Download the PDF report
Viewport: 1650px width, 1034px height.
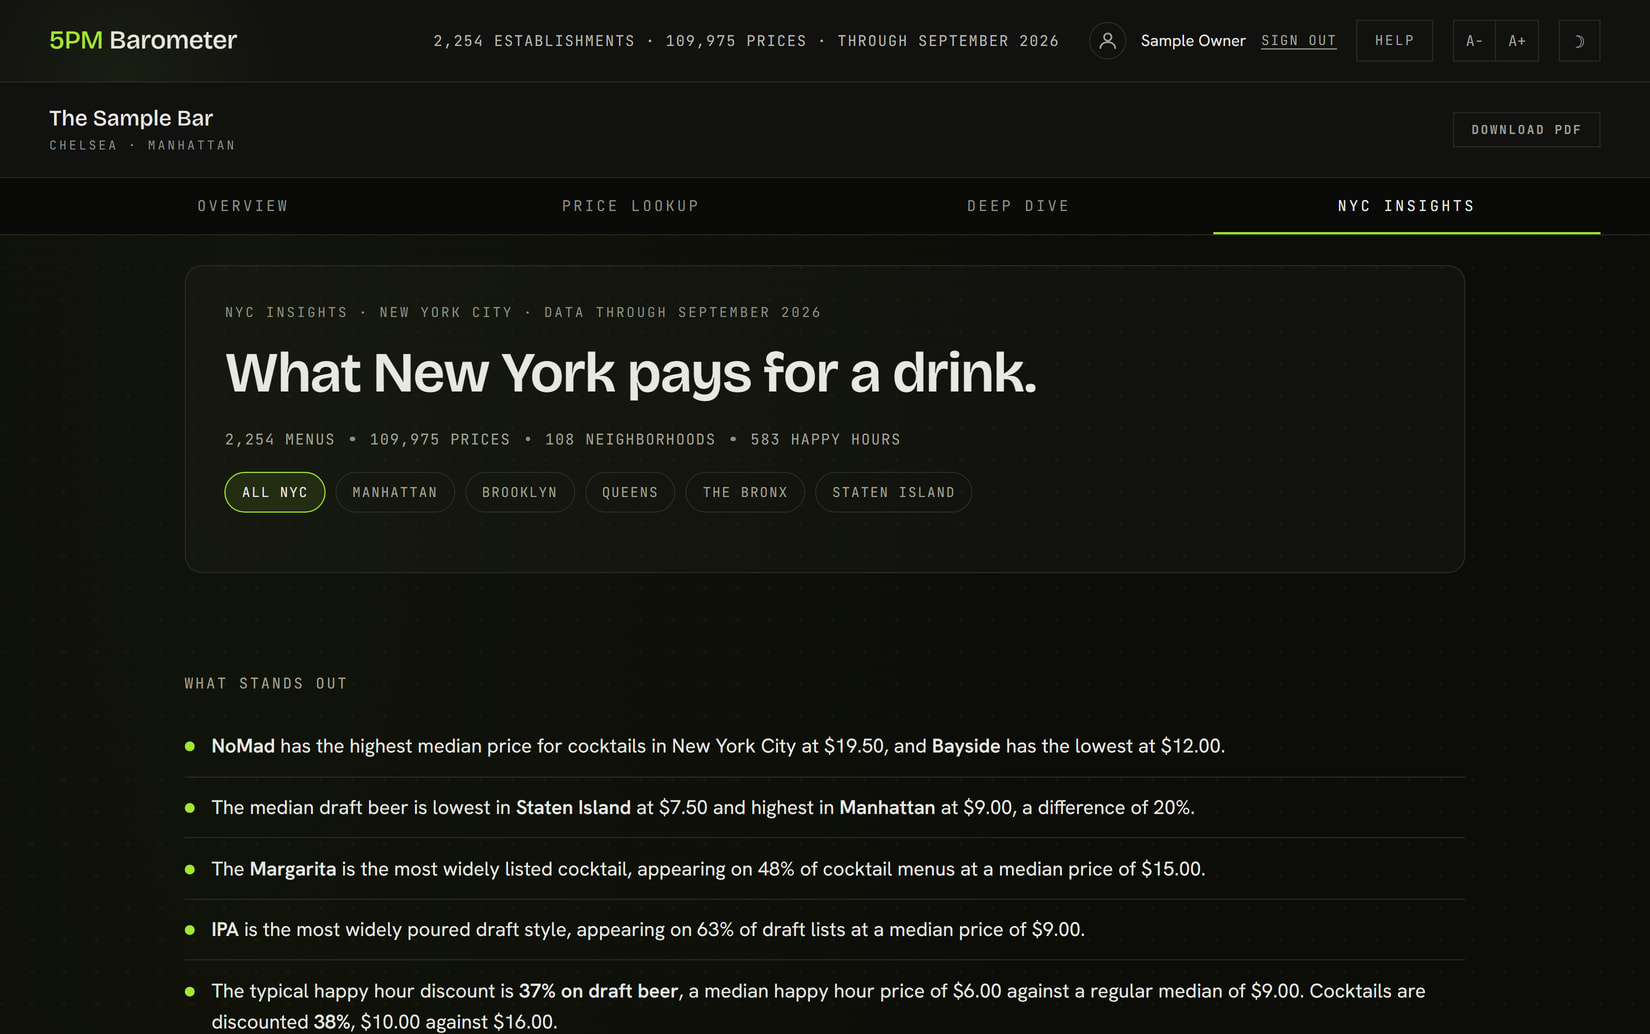tap(1526, 130)
